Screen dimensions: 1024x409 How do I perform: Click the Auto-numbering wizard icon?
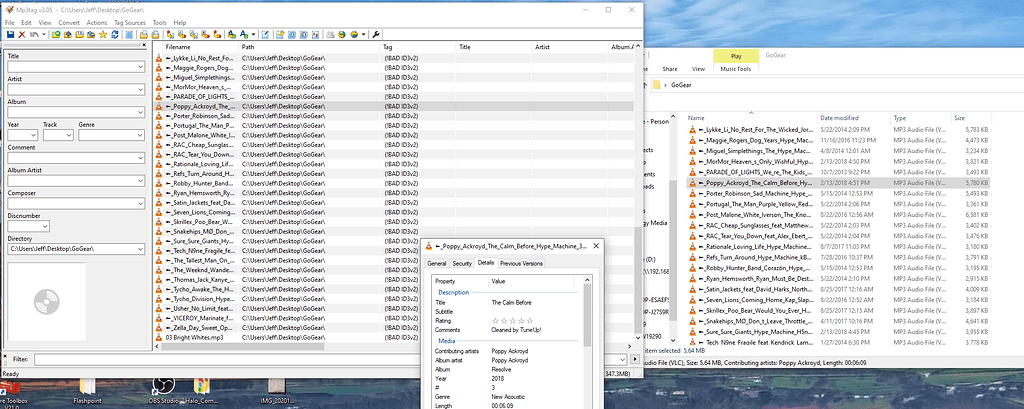pos(315,34)
